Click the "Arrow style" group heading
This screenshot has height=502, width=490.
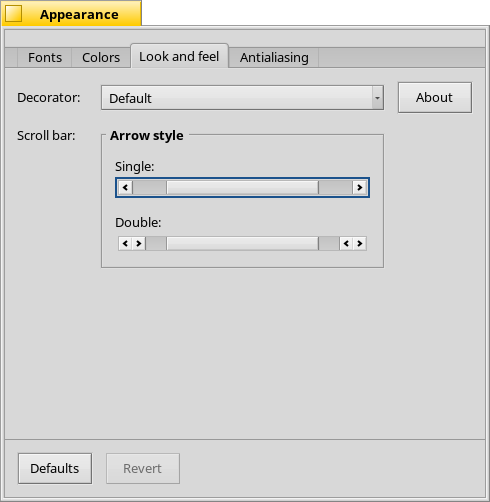tap(147, 136)
